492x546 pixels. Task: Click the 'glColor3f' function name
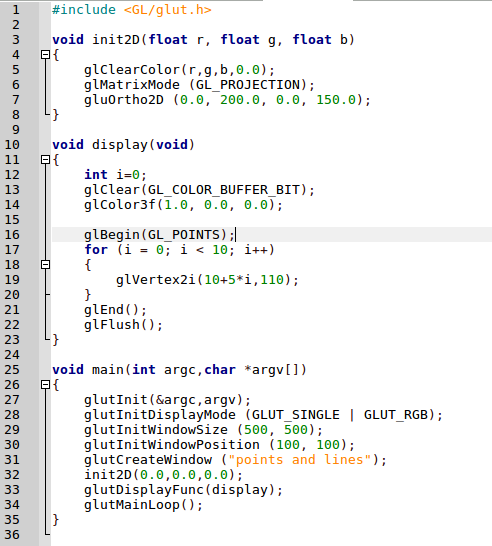click(120, 205)
